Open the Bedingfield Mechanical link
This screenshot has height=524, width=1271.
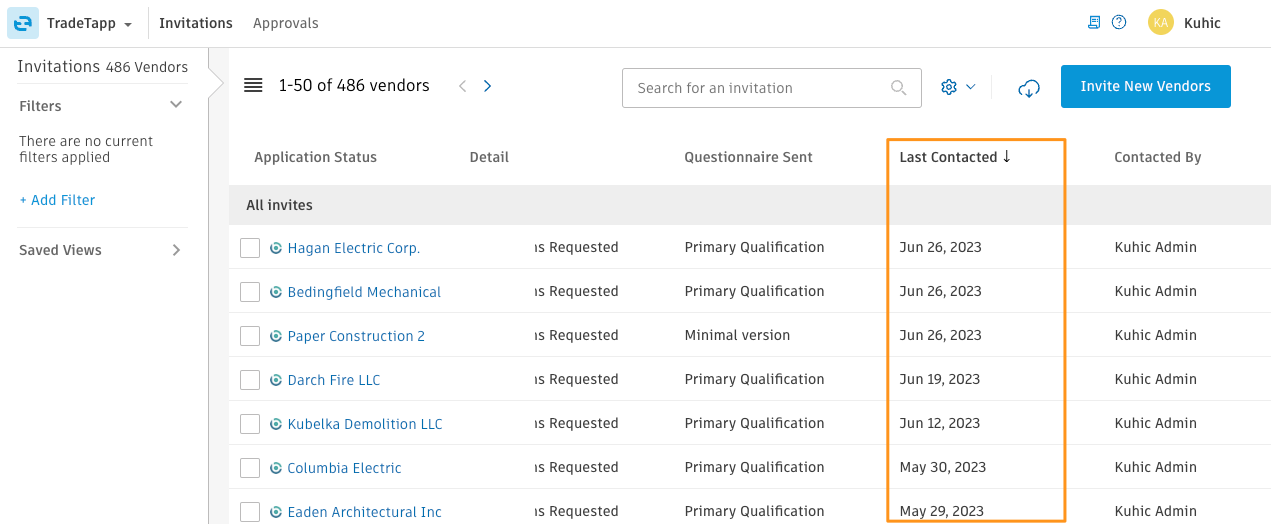point(364,292)
